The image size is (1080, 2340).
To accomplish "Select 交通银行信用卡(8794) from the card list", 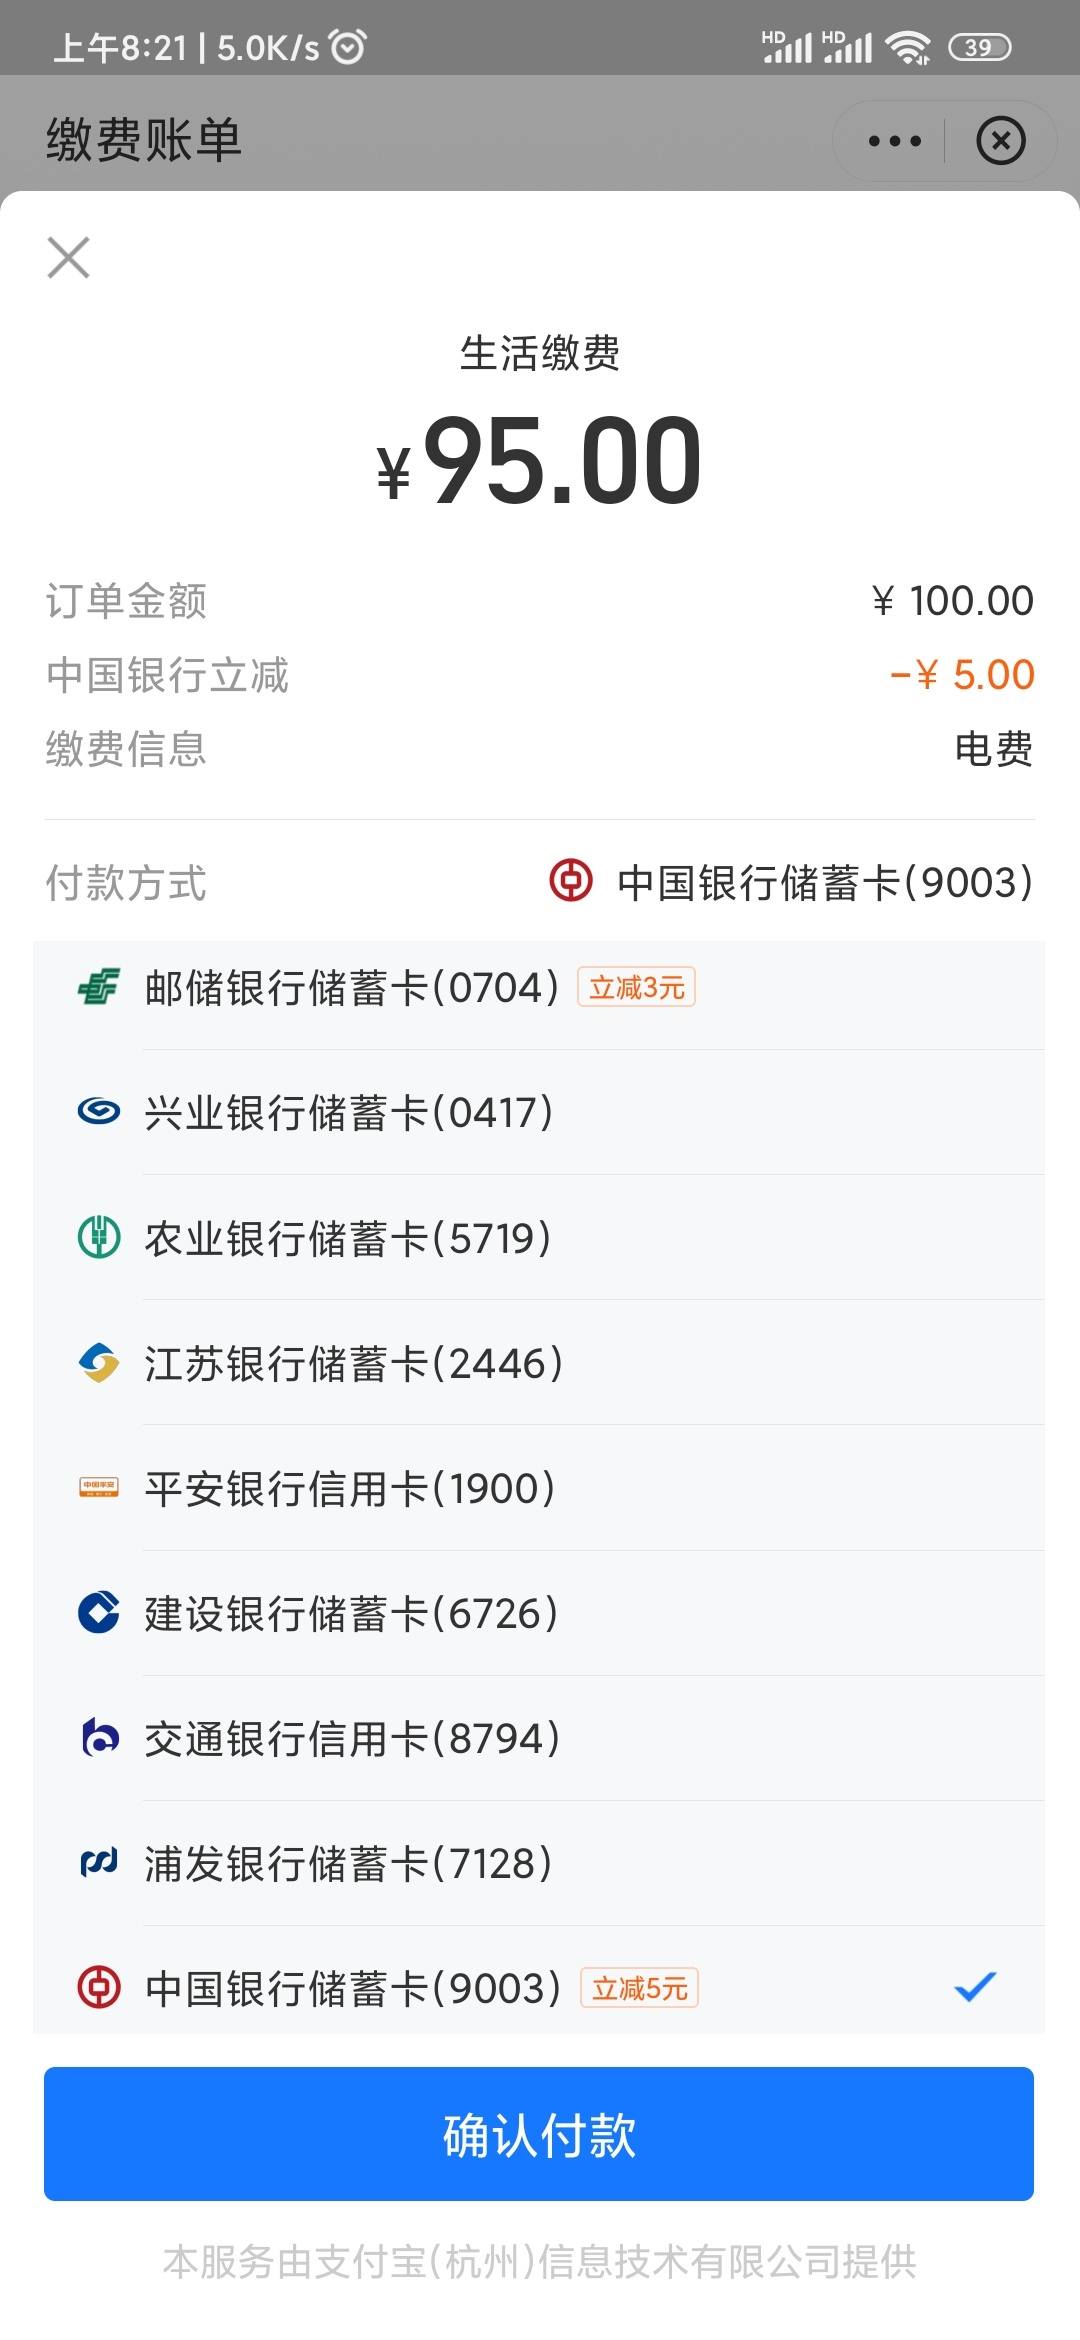I will coord(539,1738).
